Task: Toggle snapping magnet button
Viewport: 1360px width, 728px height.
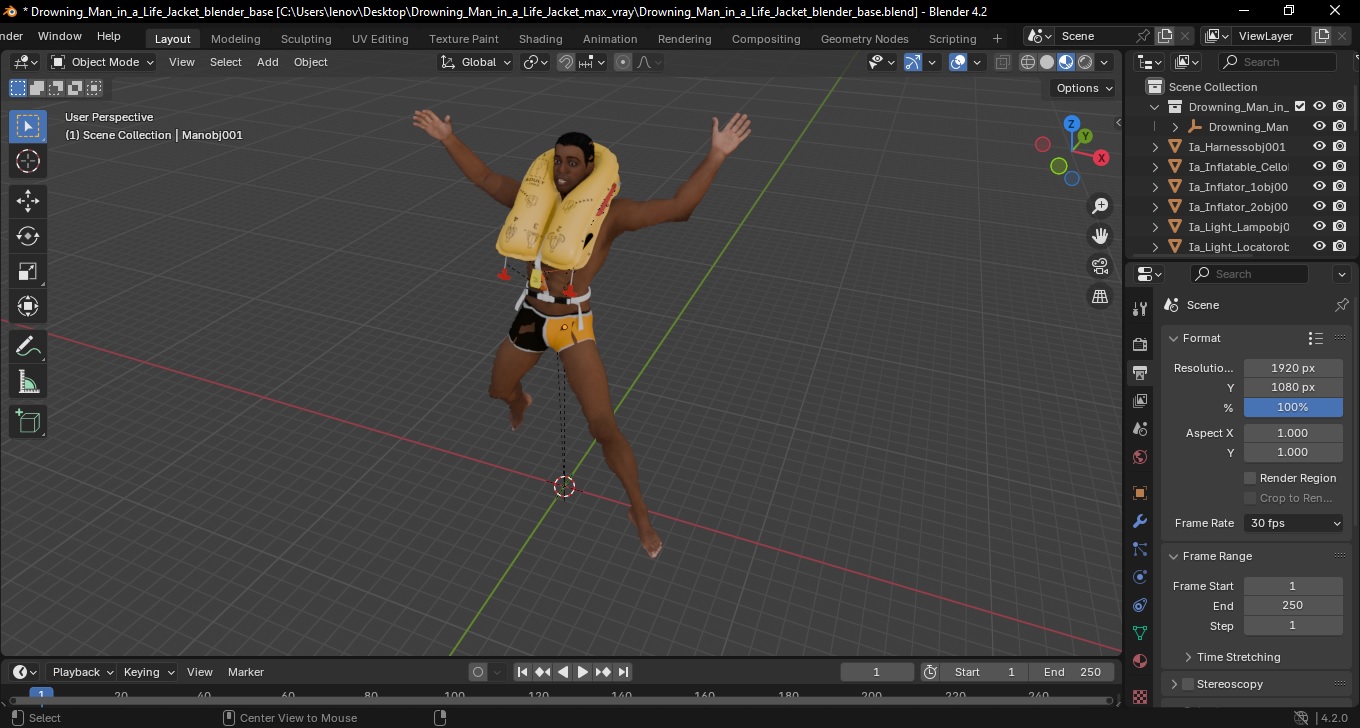Action: point(566,62)
